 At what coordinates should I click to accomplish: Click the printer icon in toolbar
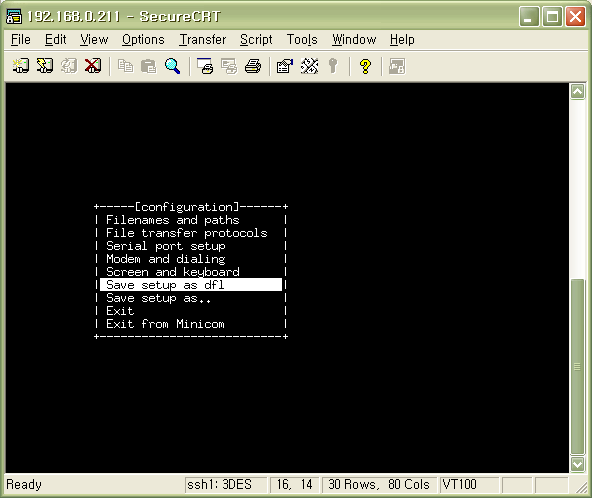pos(253,66)
